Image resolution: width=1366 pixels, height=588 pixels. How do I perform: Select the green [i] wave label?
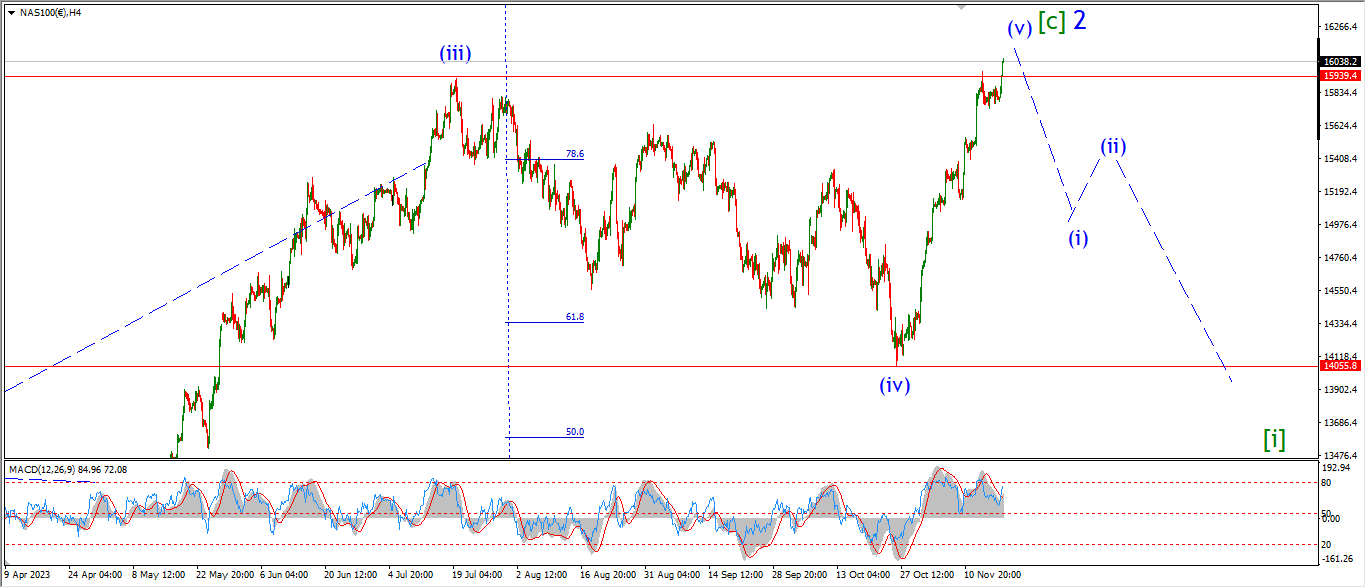1274,438
